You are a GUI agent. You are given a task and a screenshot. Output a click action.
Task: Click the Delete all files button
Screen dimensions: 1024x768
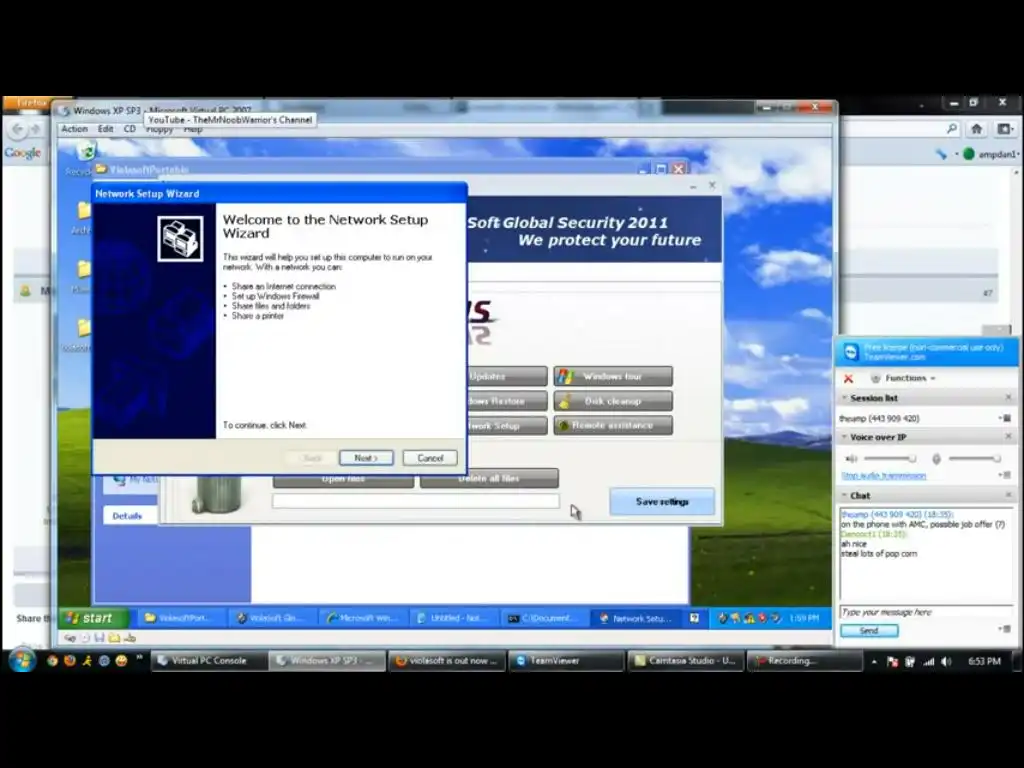[x=489, y=479]
